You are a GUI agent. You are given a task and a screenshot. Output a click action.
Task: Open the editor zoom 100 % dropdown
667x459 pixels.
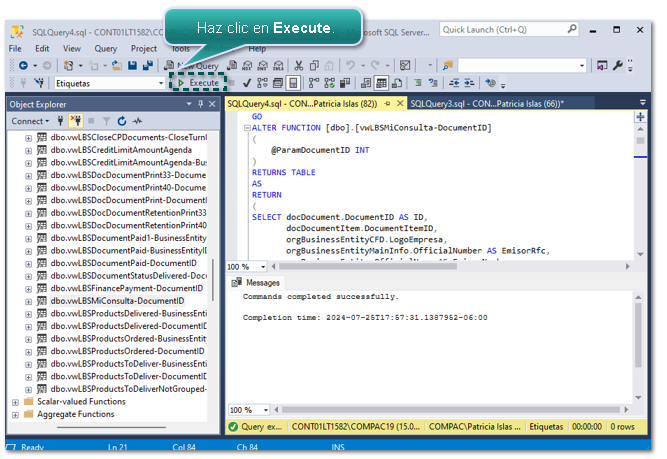click(263, 267)
